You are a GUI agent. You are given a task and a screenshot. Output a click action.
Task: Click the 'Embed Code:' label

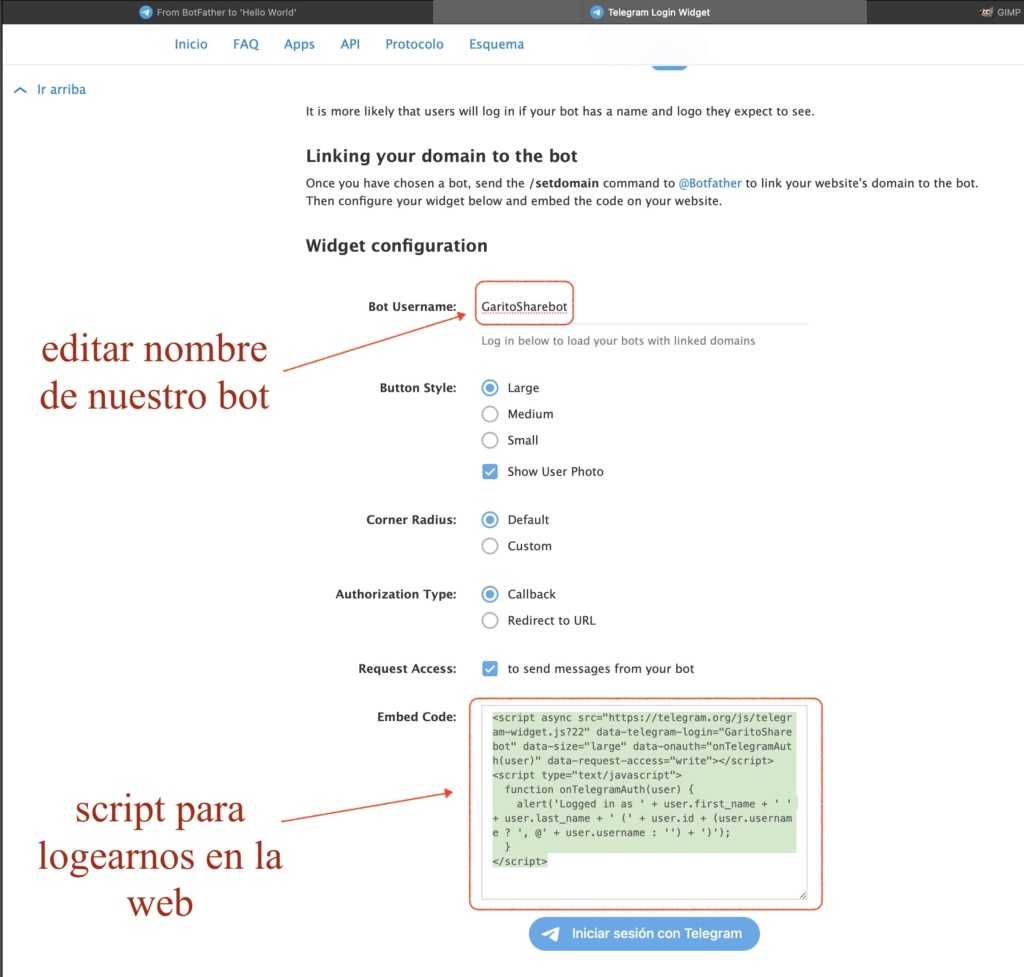[417, 717]
